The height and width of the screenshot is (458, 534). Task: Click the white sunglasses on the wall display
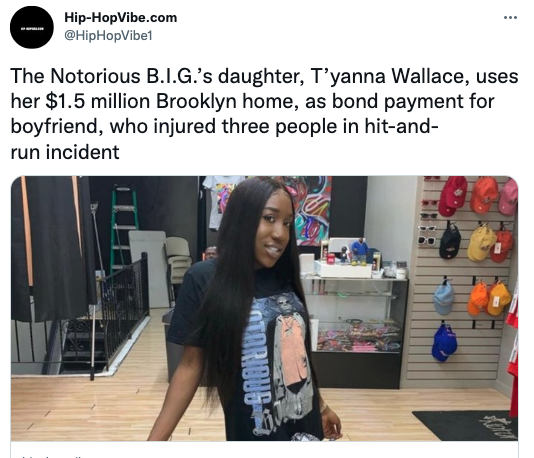pyautogui.click(x=427, y=240)
